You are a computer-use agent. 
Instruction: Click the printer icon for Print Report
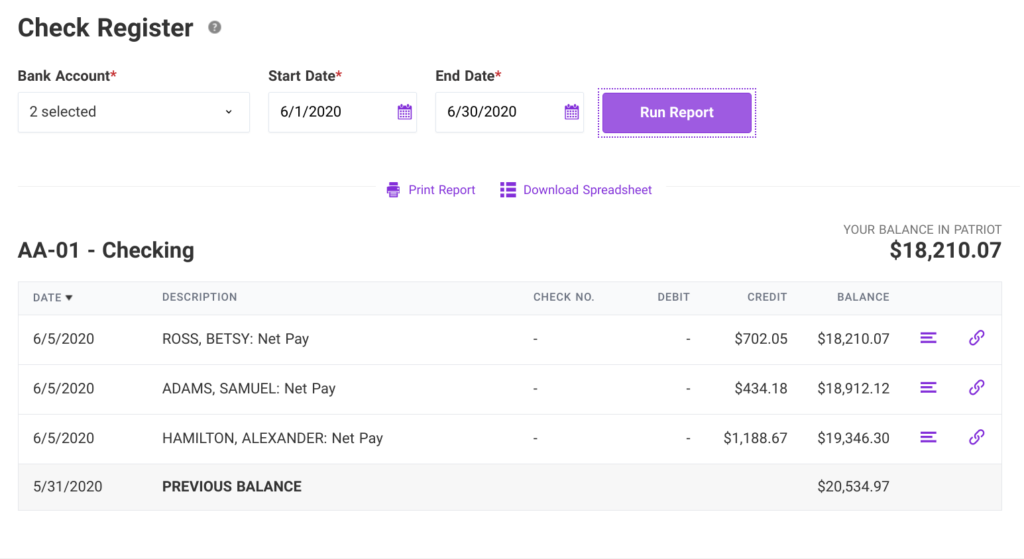[x=393, y=190]
